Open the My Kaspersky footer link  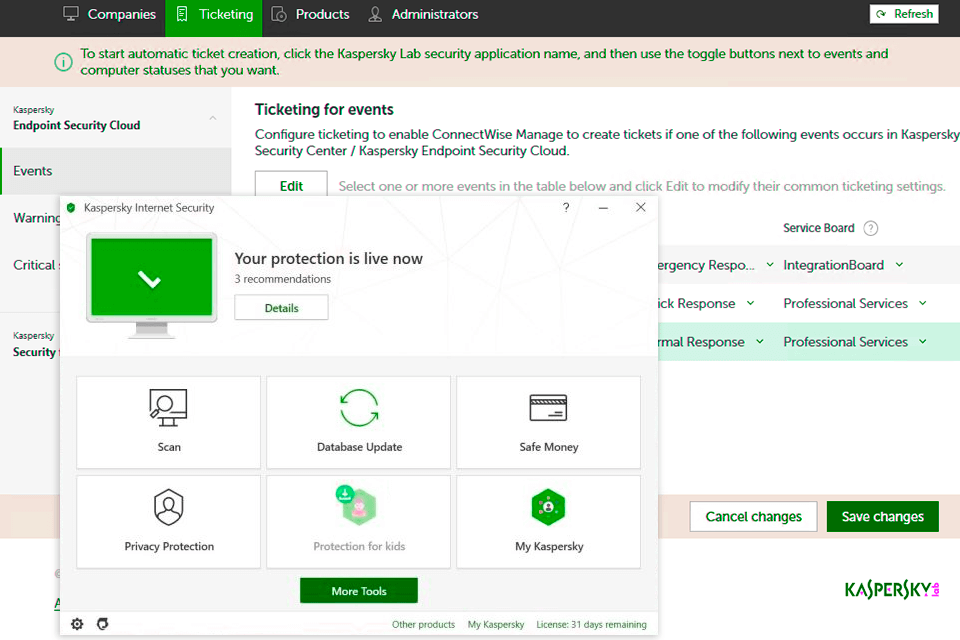pos(496,624)
